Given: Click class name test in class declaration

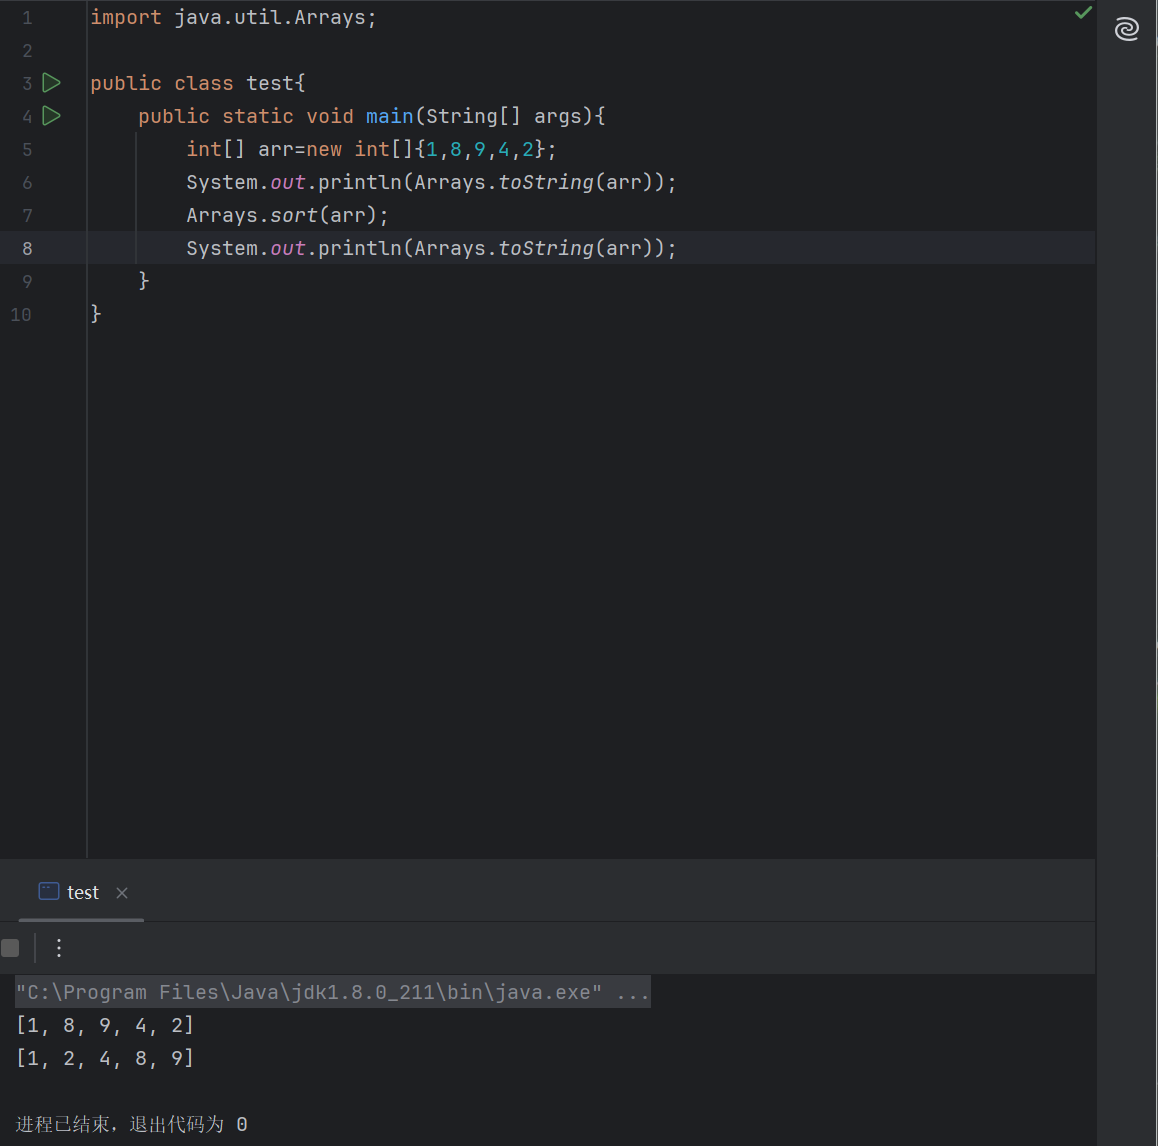Looking at the screenshot, I should click(270, 83).
